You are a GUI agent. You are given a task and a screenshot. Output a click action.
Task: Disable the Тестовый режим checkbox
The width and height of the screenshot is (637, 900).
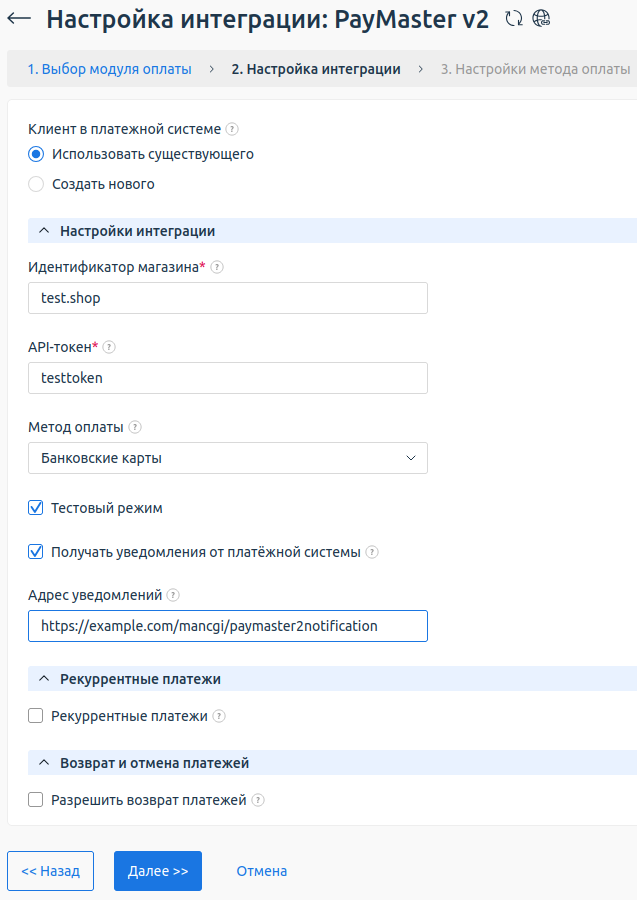[36, 508]
